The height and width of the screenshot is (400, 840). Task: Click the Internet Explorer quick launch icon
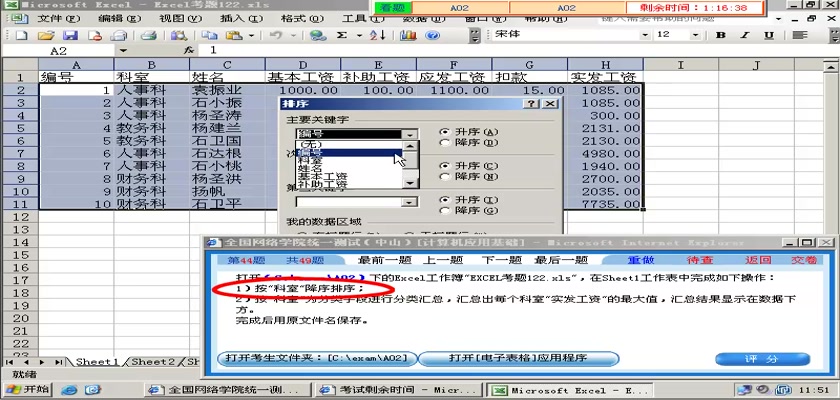69,390
